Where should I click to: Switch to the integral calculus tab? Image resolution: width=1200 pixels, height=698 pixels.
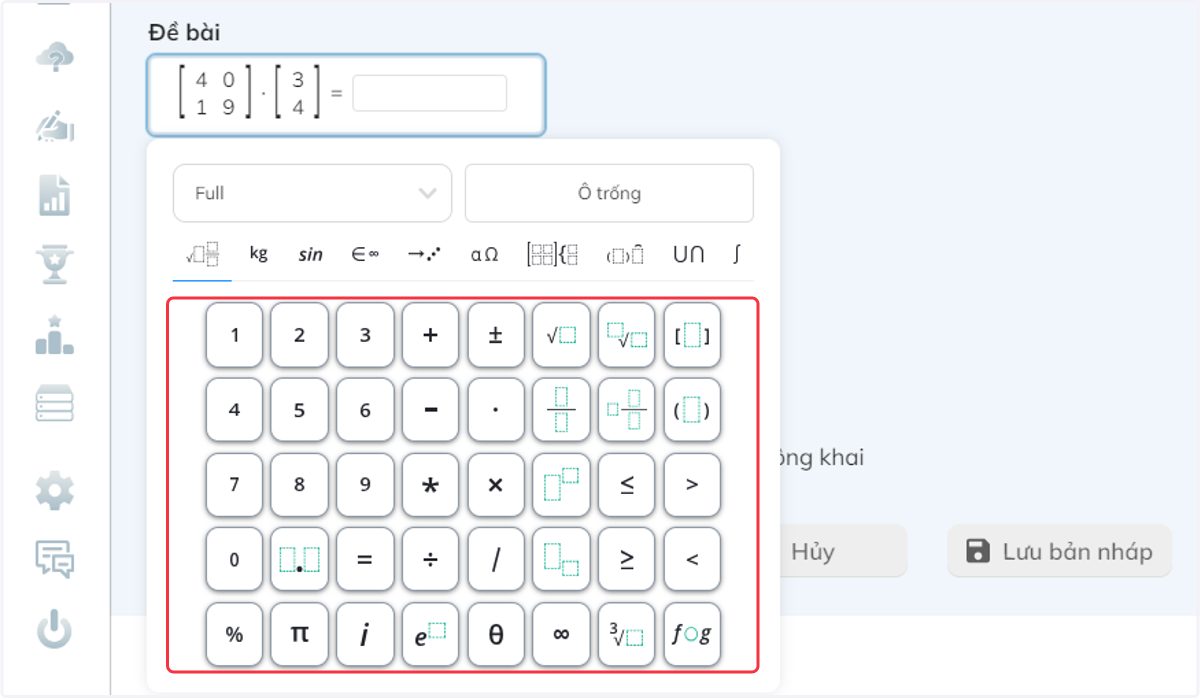click(x=737, y=254)
